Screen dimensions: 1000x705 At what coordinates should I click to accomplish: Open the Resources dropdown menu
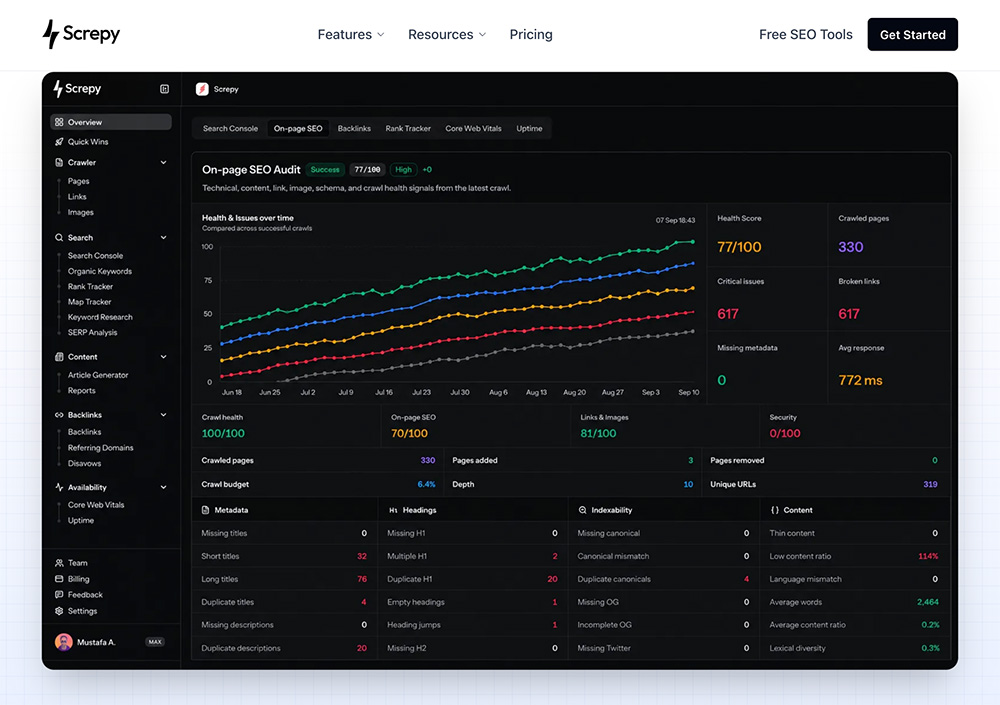tap(446, 34)
